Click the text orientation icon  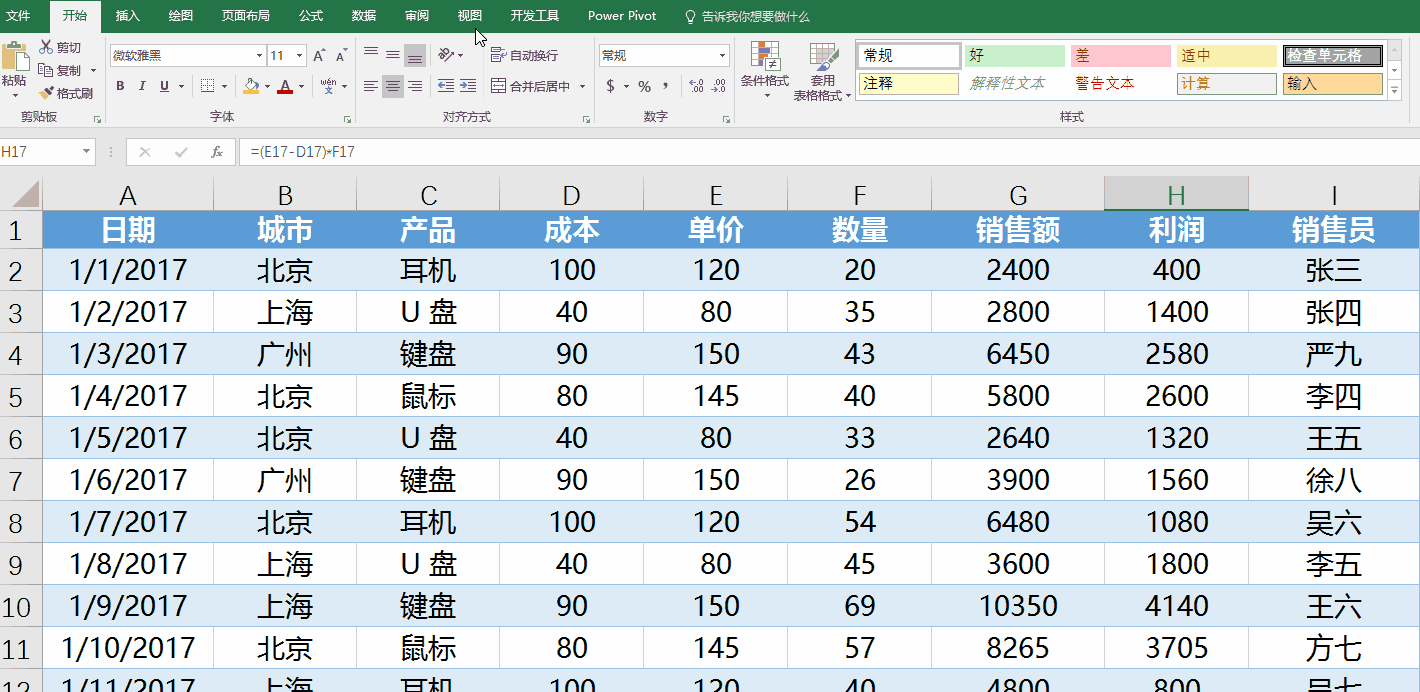[446, 55]
